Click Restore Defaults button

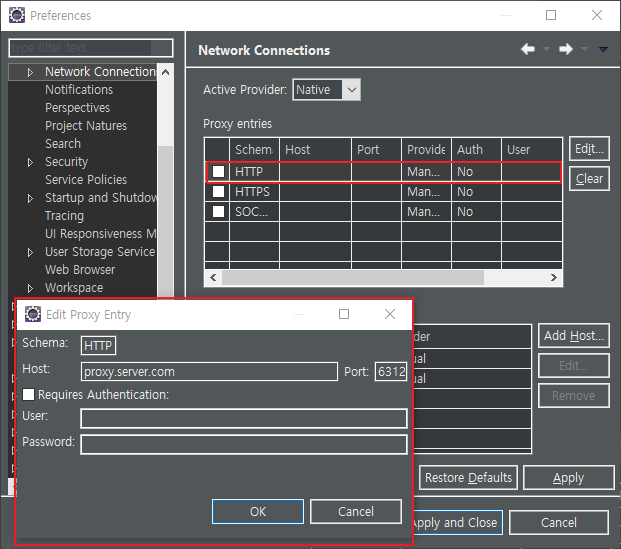point(468,477)
